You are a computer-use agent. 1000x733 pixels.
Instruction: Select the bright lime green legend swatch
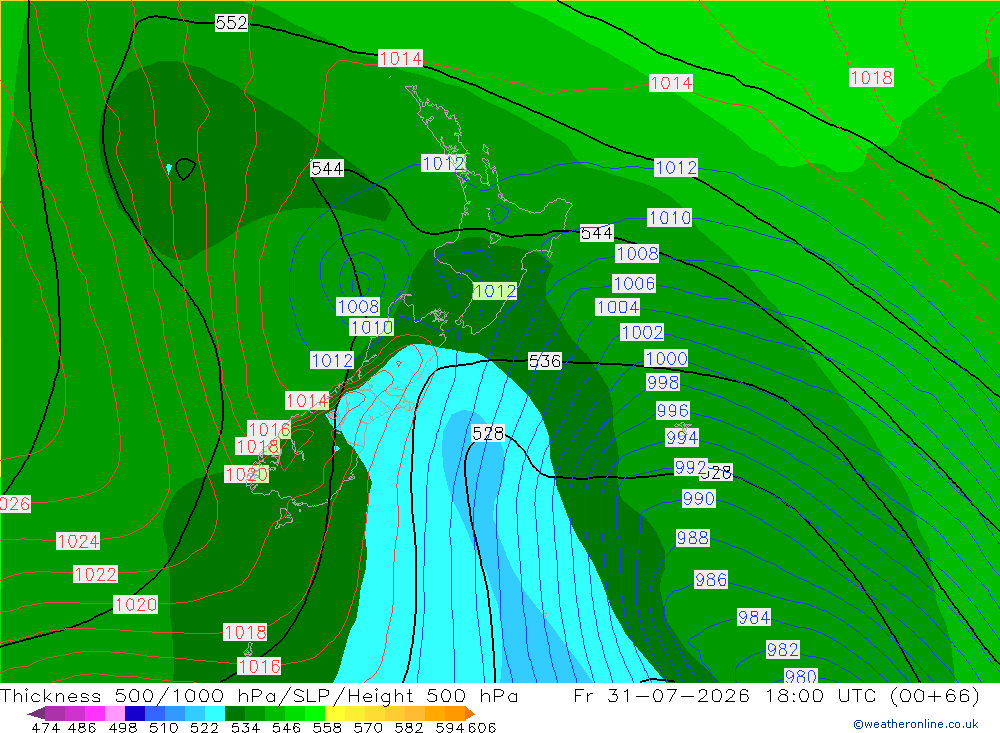coord(315,713)
